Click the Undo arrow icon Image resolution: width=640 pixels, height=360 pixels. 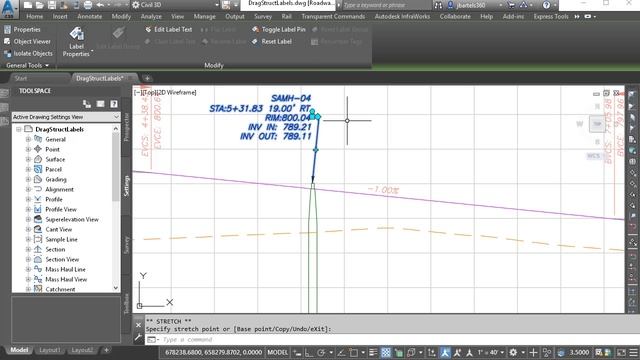100,5
